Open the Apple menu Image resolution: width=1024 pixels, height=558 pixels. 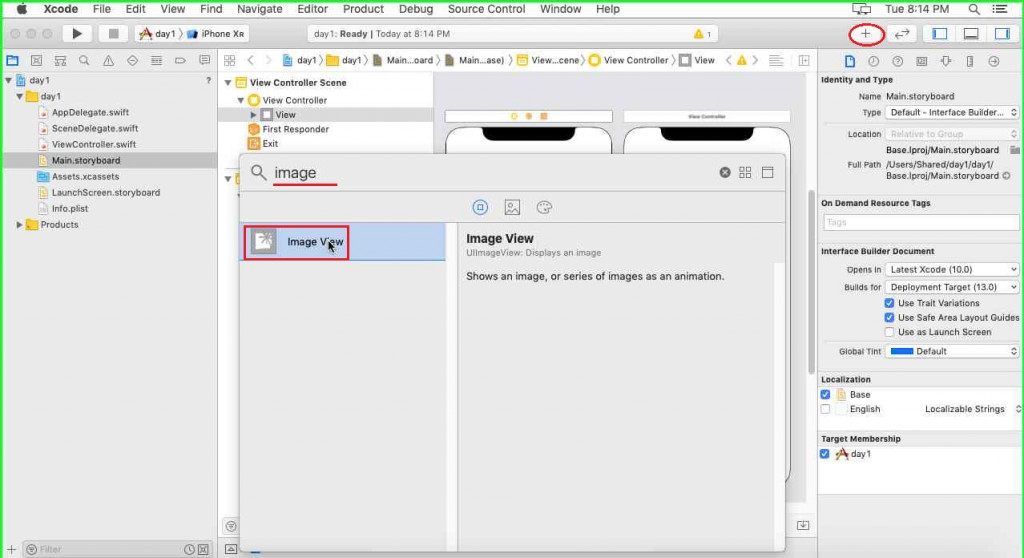pos(22,9)
